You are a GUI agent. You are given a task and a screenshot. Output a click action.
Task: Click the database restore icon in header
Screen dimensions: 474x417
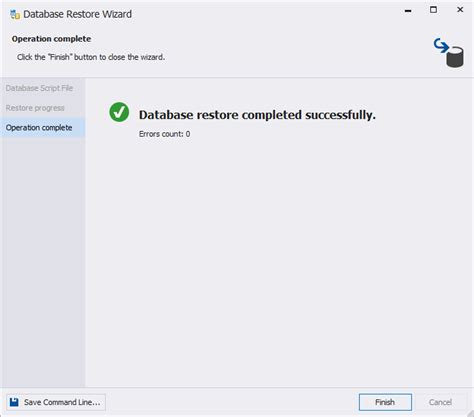(x=449, y=53)
